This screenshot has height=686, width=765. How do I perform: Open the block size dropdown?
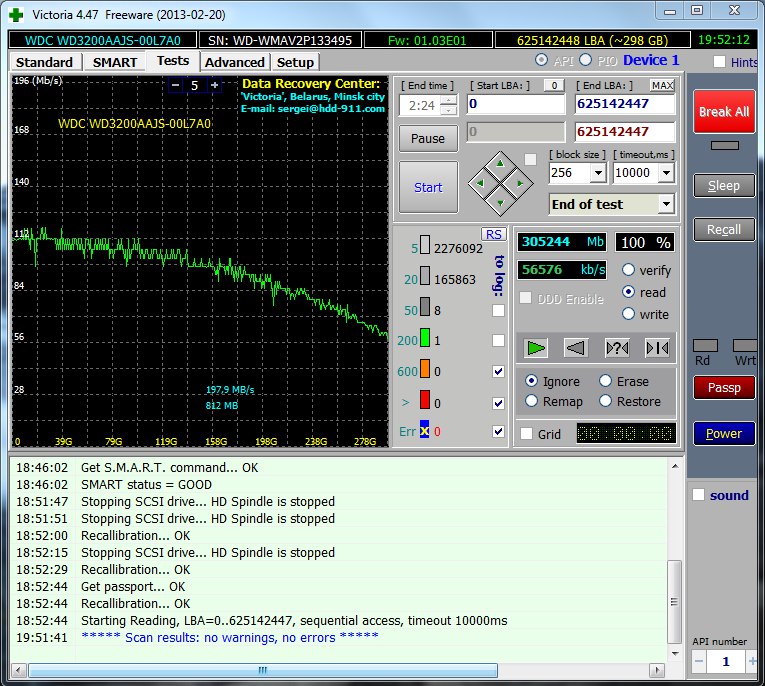click(598, 173)
